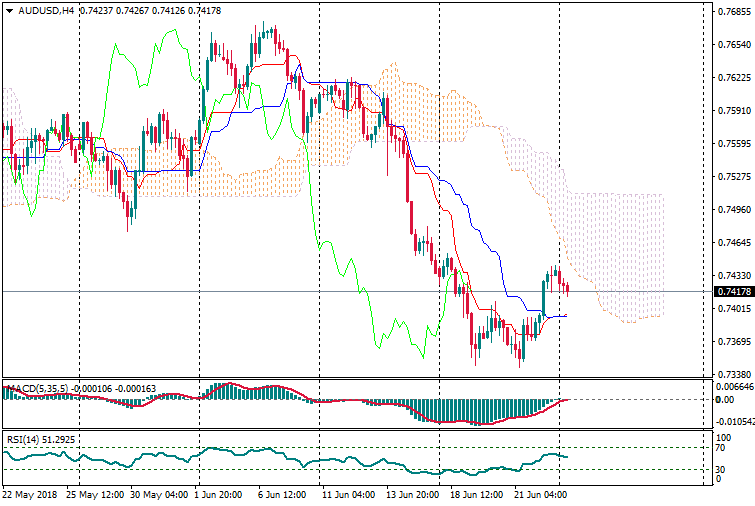Click the 22 May 2018 date label

click(31, 494)
